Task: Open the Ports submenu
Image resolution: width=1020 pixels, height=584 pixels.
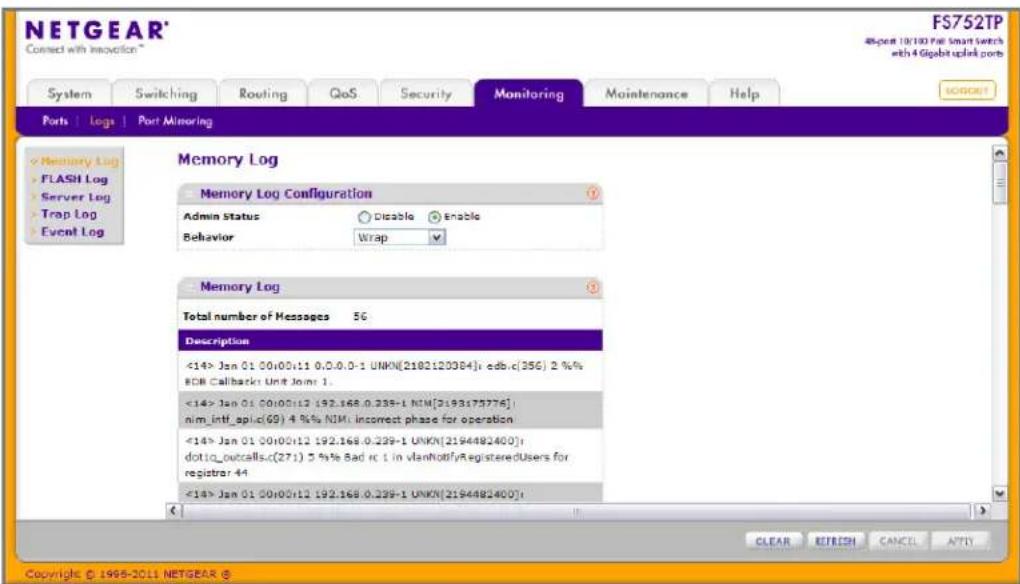Action: click(55, 121)
